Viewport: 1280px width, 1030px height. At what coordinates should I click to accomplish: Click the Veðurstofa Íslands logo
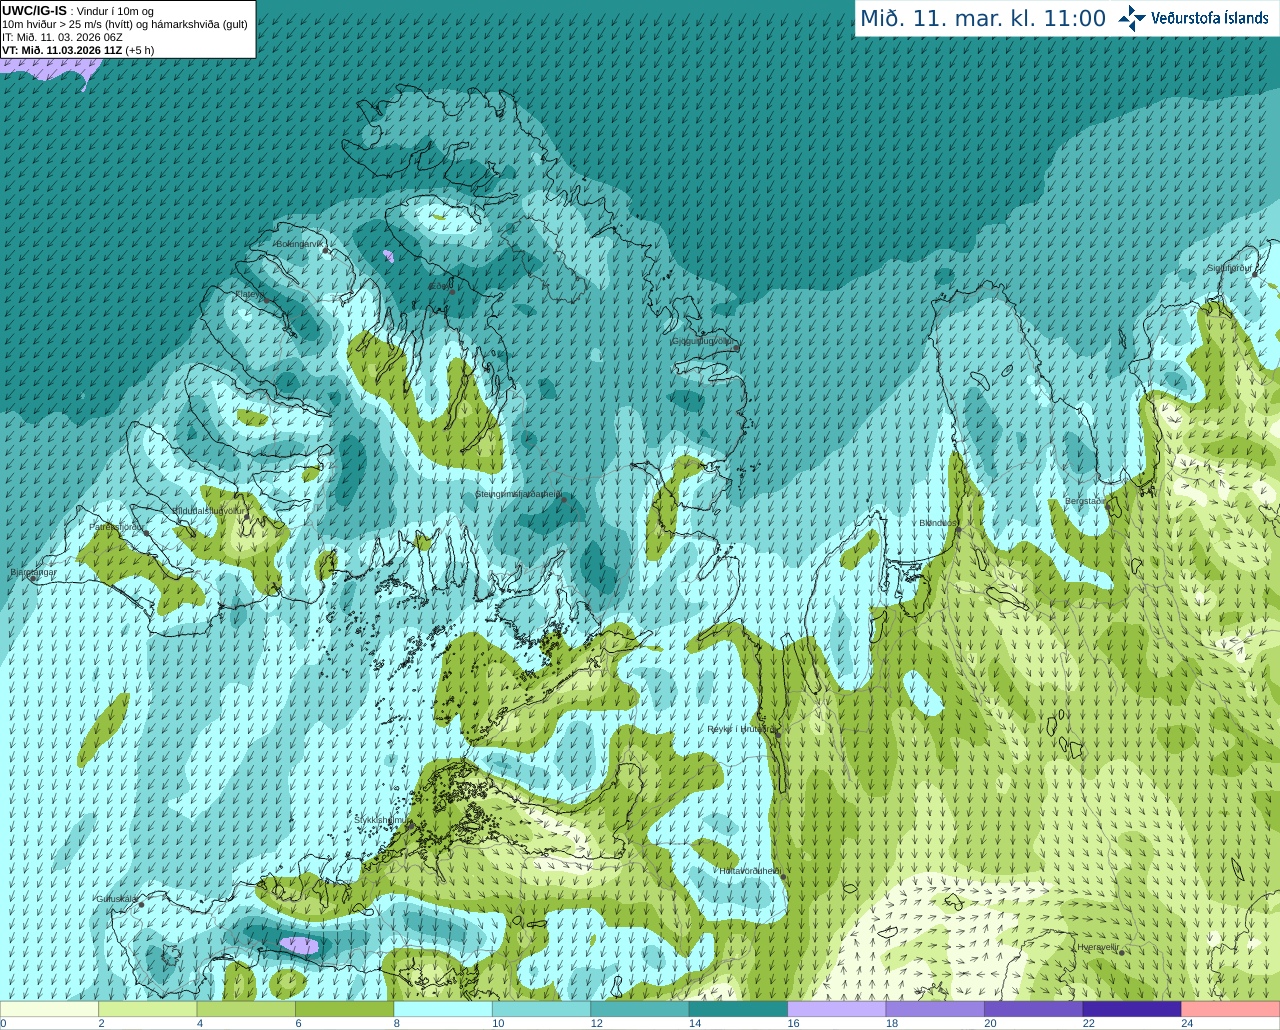tap(1193, 18)
